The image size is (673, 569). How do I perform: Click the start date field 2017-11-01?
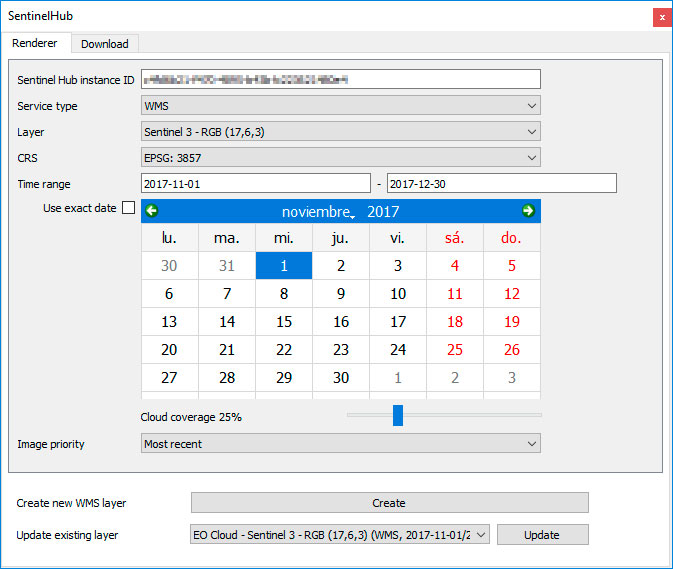pyautogui.click(x=256, y=184)
